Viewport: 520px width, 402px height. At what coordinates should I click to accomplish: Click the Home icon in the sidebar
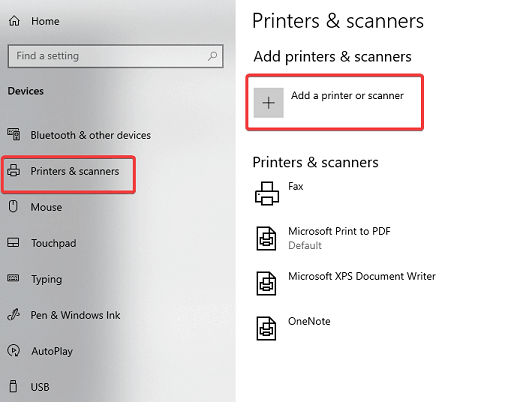coord(14,21)
